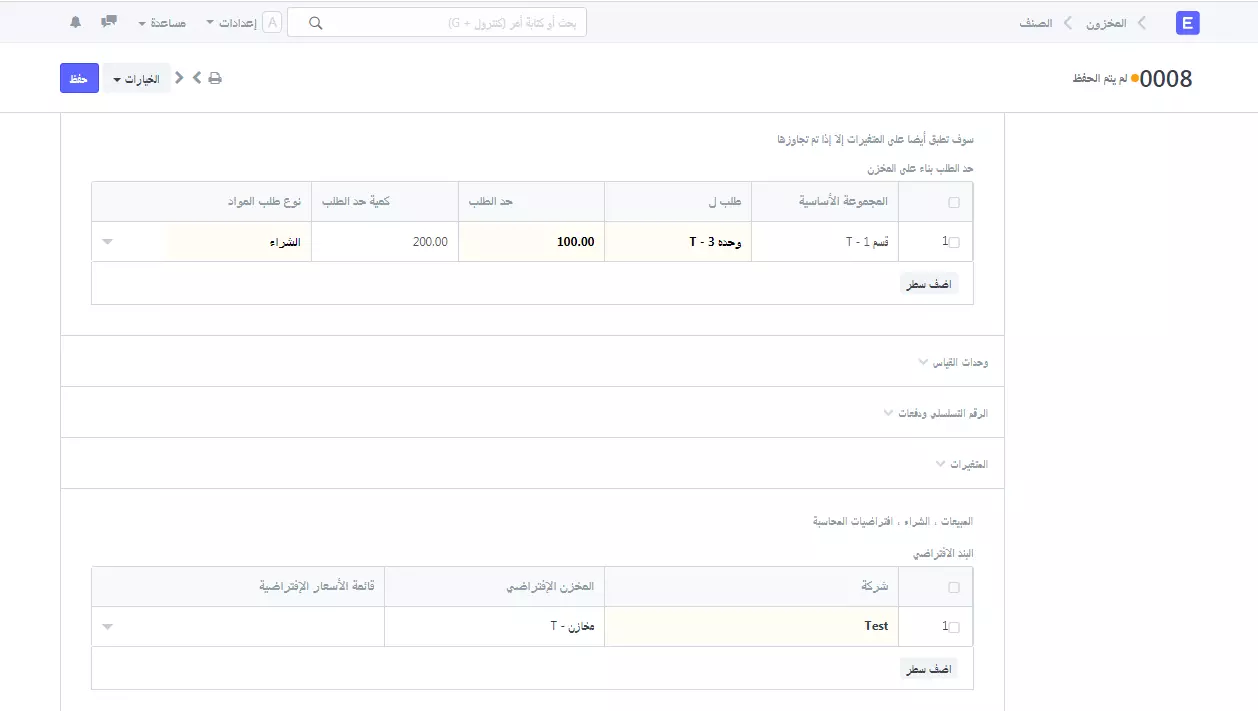The height and width of the screenshot is (711, 1258).
Task: Tick the checkbox for the قسم 1 - T row
Action: (953, 242)
